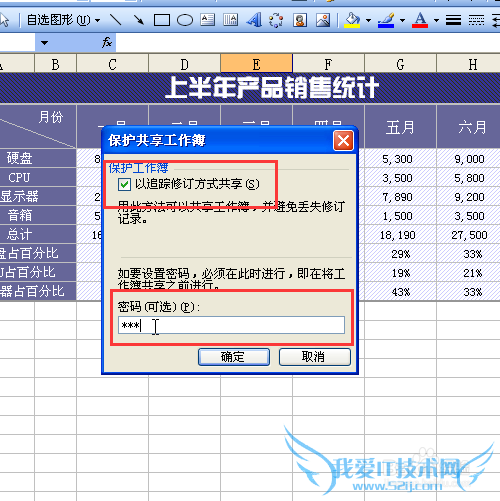Image resolution: width=500 pixels, height=501 pixels.
Task: Click the fx insert function button
Action: [107, 43]
